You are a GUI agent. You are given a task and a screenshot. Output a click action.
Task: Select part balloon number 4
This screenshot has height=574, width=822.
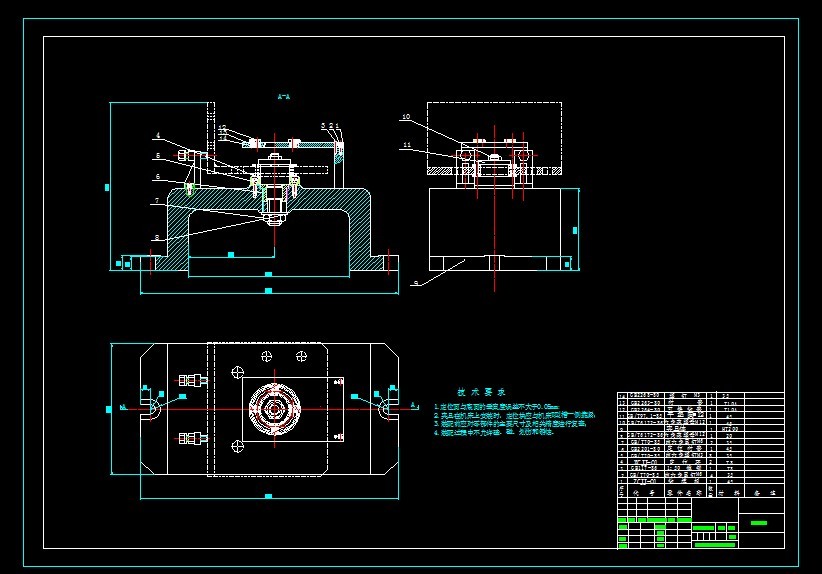tap(158, 136)
